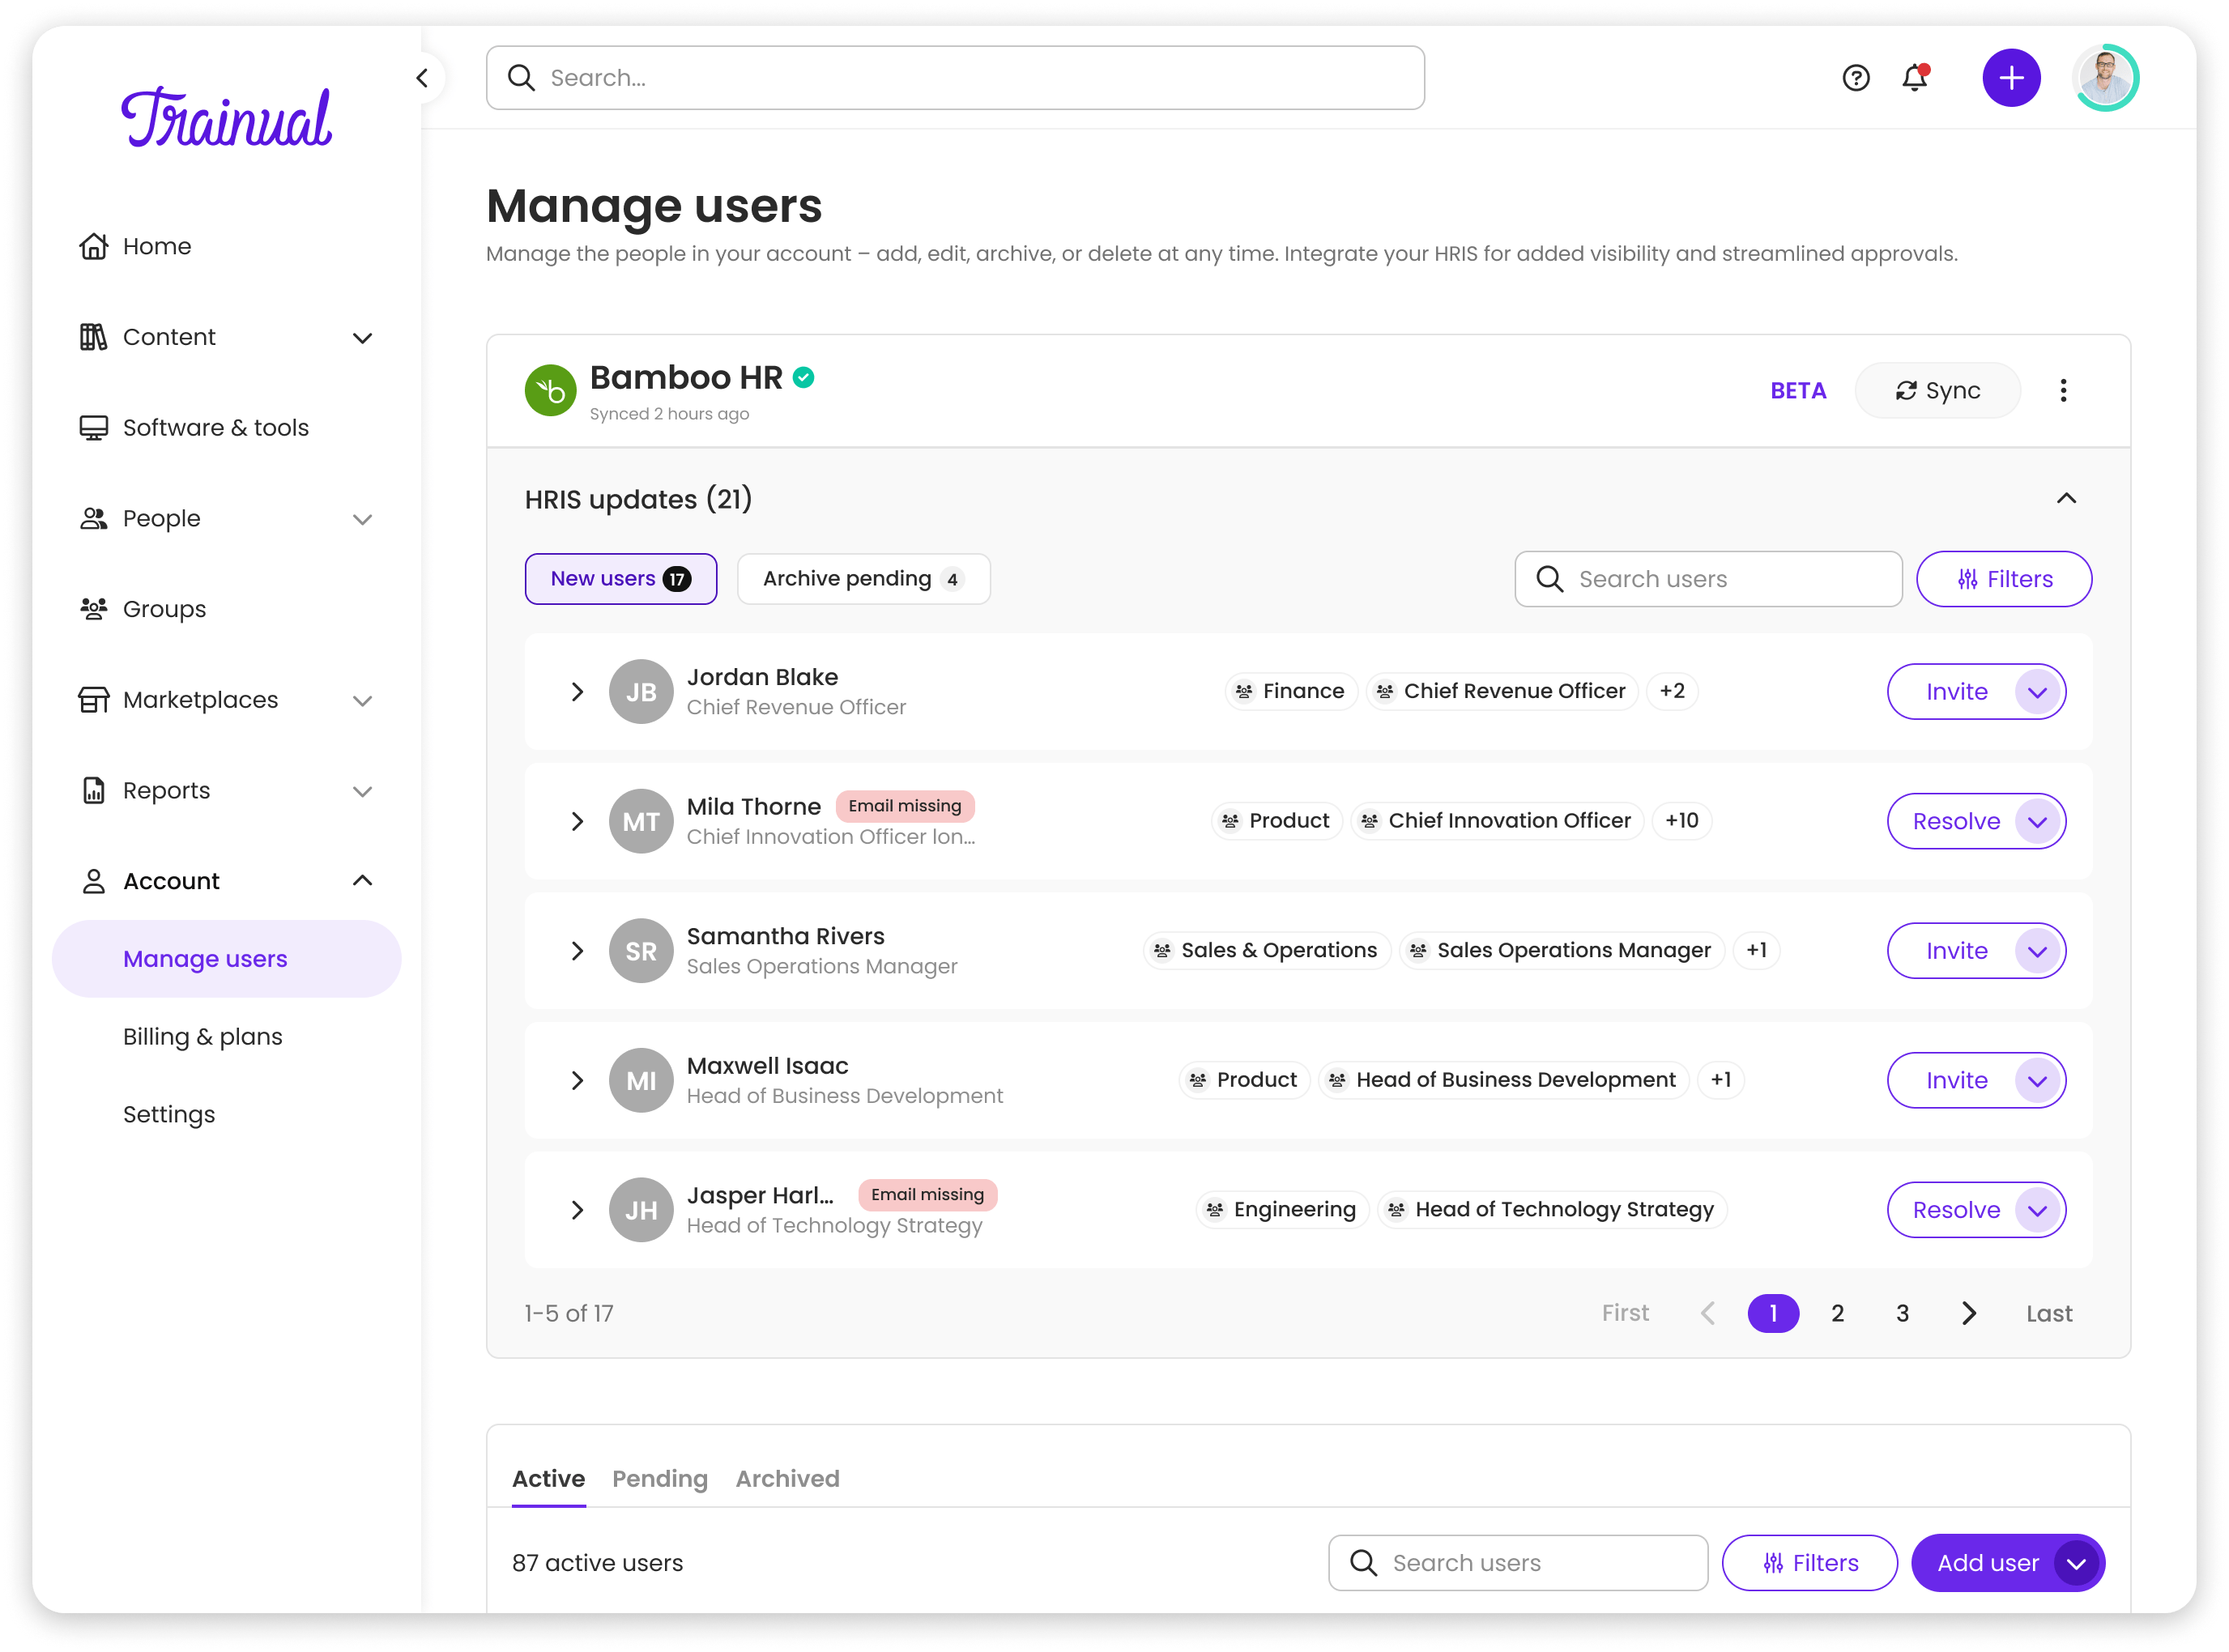This screenshot has height=1652, width=2229.
Task: Click the Jordan Blake JB avatar
Action: [641, 692]
